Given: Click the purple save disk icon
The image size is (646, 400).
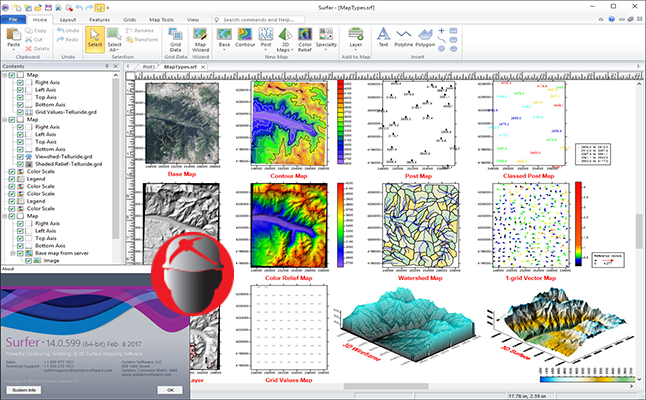Looking at the screenshot, I should [x=48, y=7].
